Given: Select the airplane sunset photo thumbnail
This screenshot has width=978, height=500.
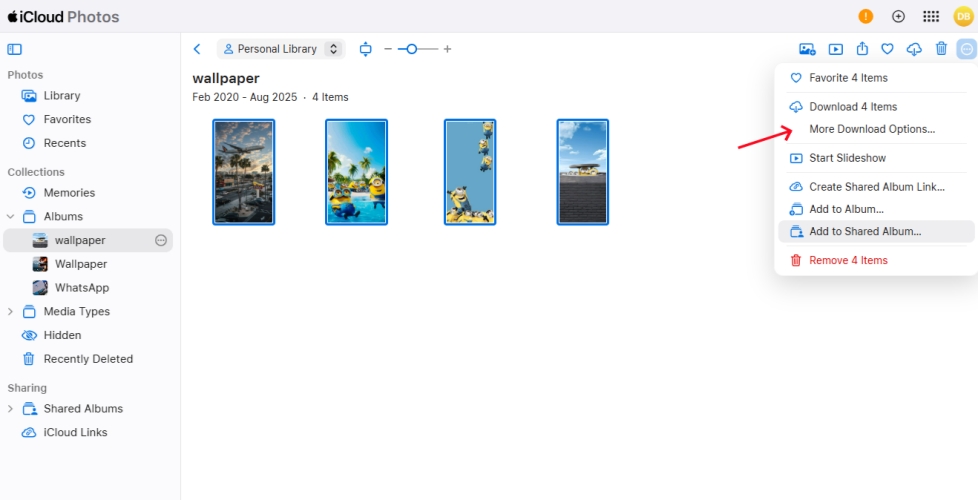Looking at the screenshot, I should point(243,172).
